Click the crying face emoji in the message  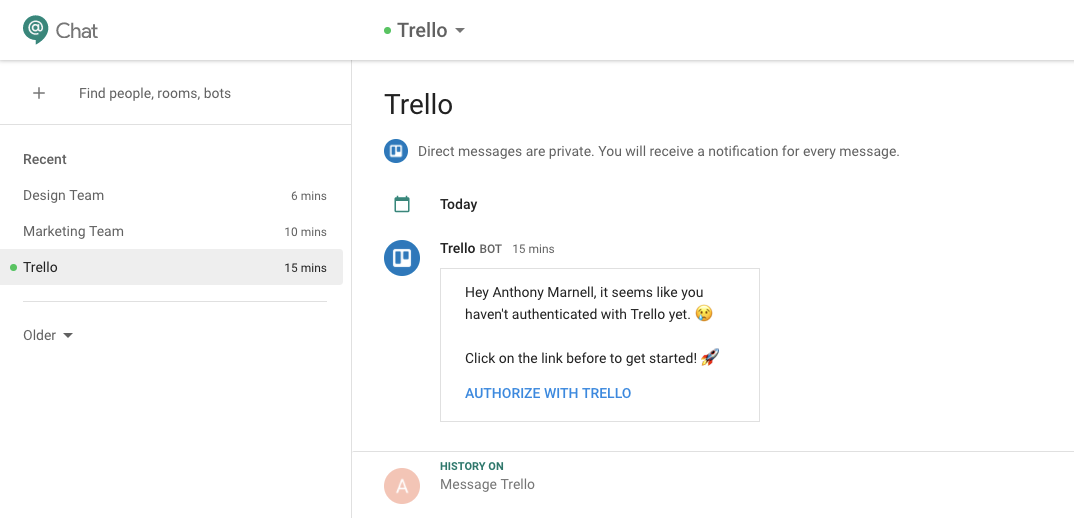point(704,314)
